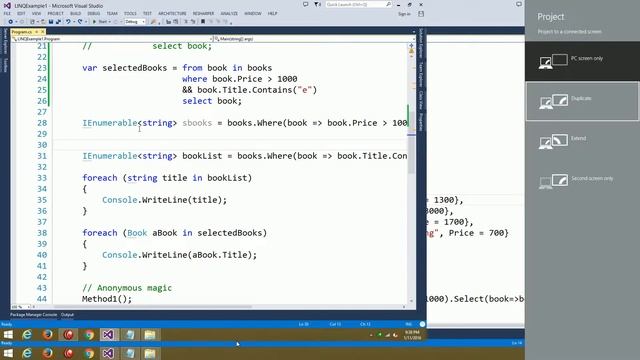Click the PC screen only monitor icon
Viewport: 640px width, 360px height.
point(553,62)
